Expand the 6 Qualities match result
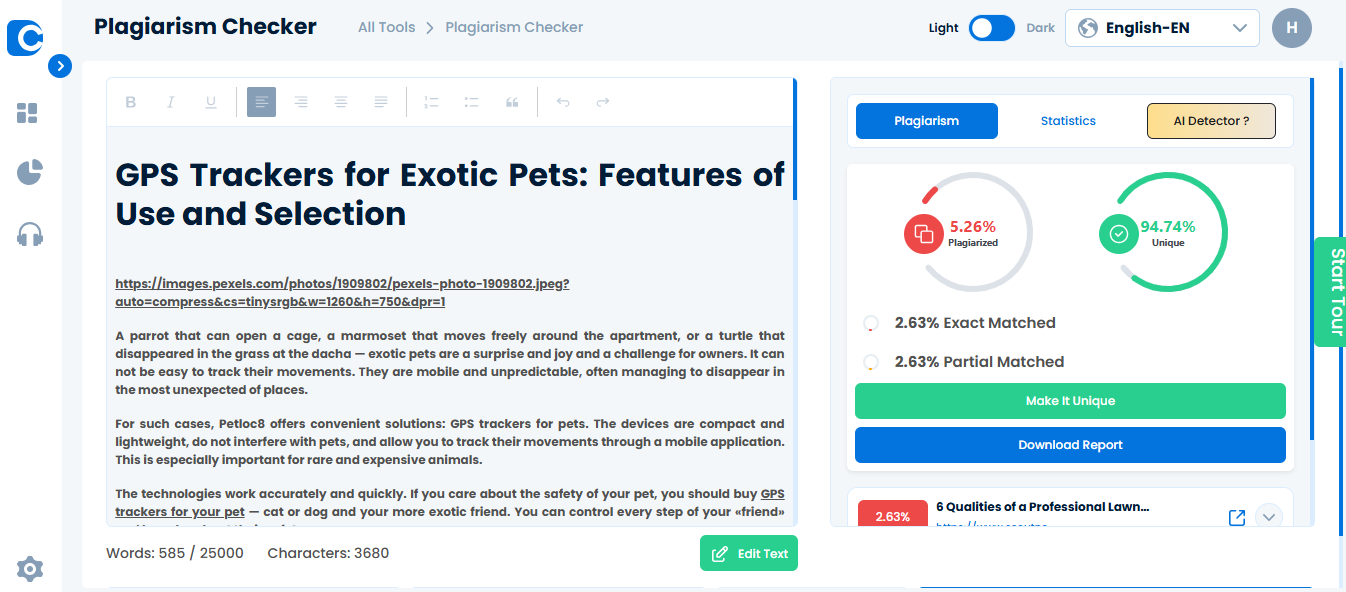Image resolution: width=1346 pixels, height=592 pixels. [x=1269, y=517]
